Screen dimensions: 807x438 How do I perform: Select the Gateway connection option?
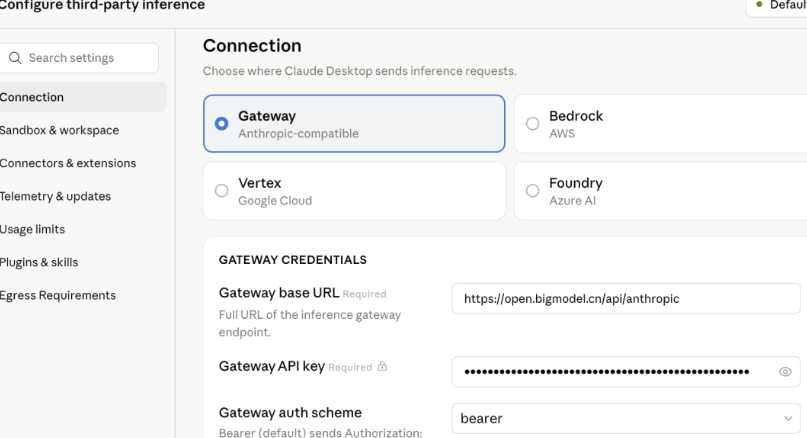(354, 124)
